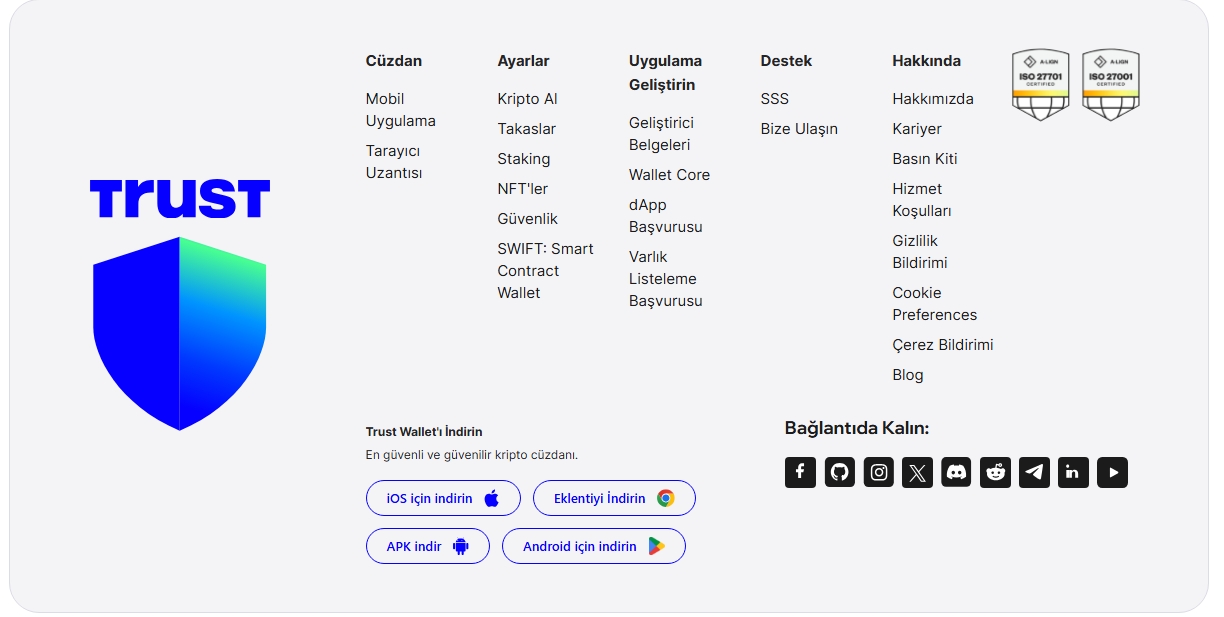Open the SSS support page
1224x617 pixels.
774,98
